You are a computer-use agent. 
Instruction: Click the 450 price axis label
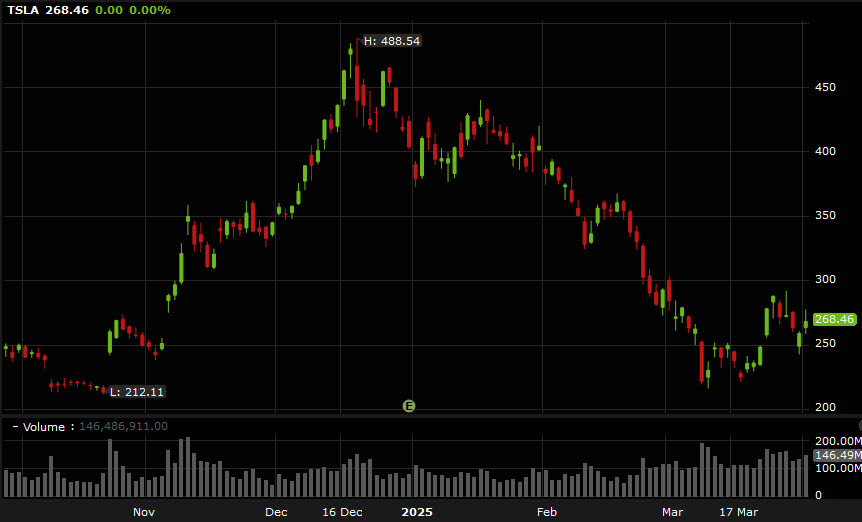click(825, 87)
